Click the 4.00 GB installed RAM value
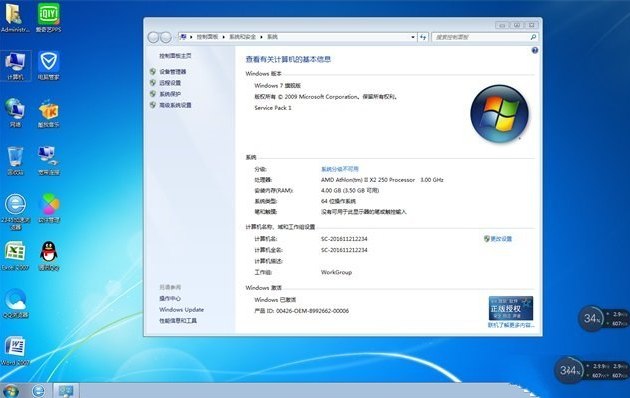 pos(350,190)
